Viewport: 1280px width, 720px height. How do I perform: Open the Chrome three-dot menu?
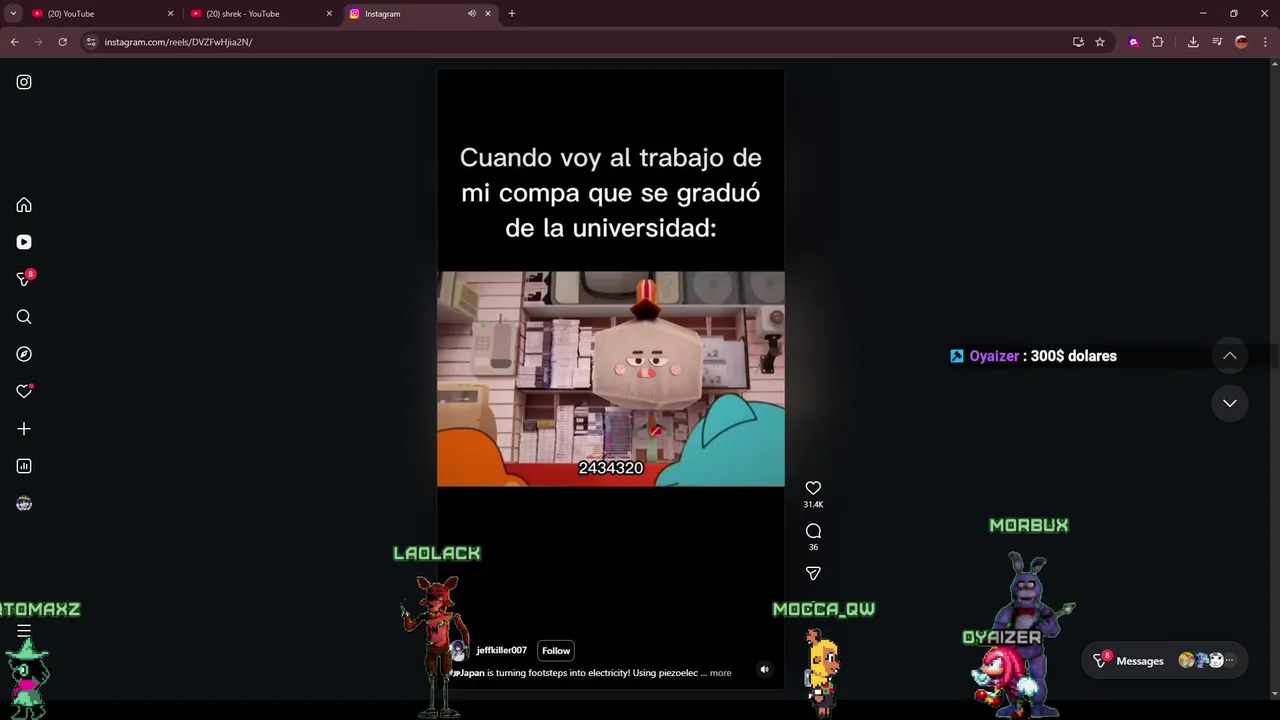point(1265,42)
